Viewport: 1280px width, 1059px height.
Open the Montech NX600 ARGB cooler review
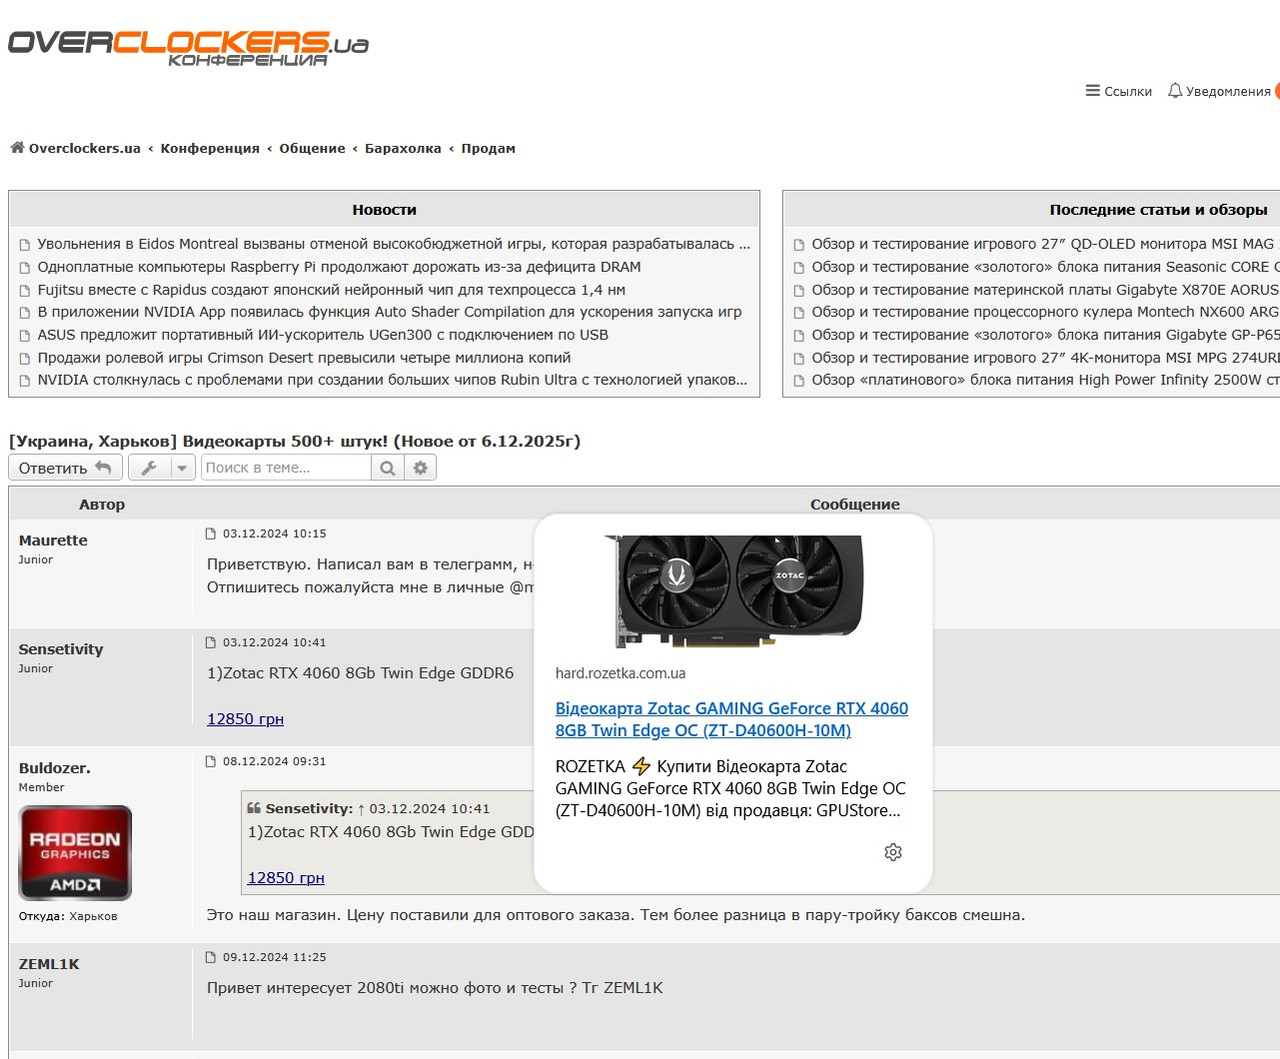click(1045, 312)
